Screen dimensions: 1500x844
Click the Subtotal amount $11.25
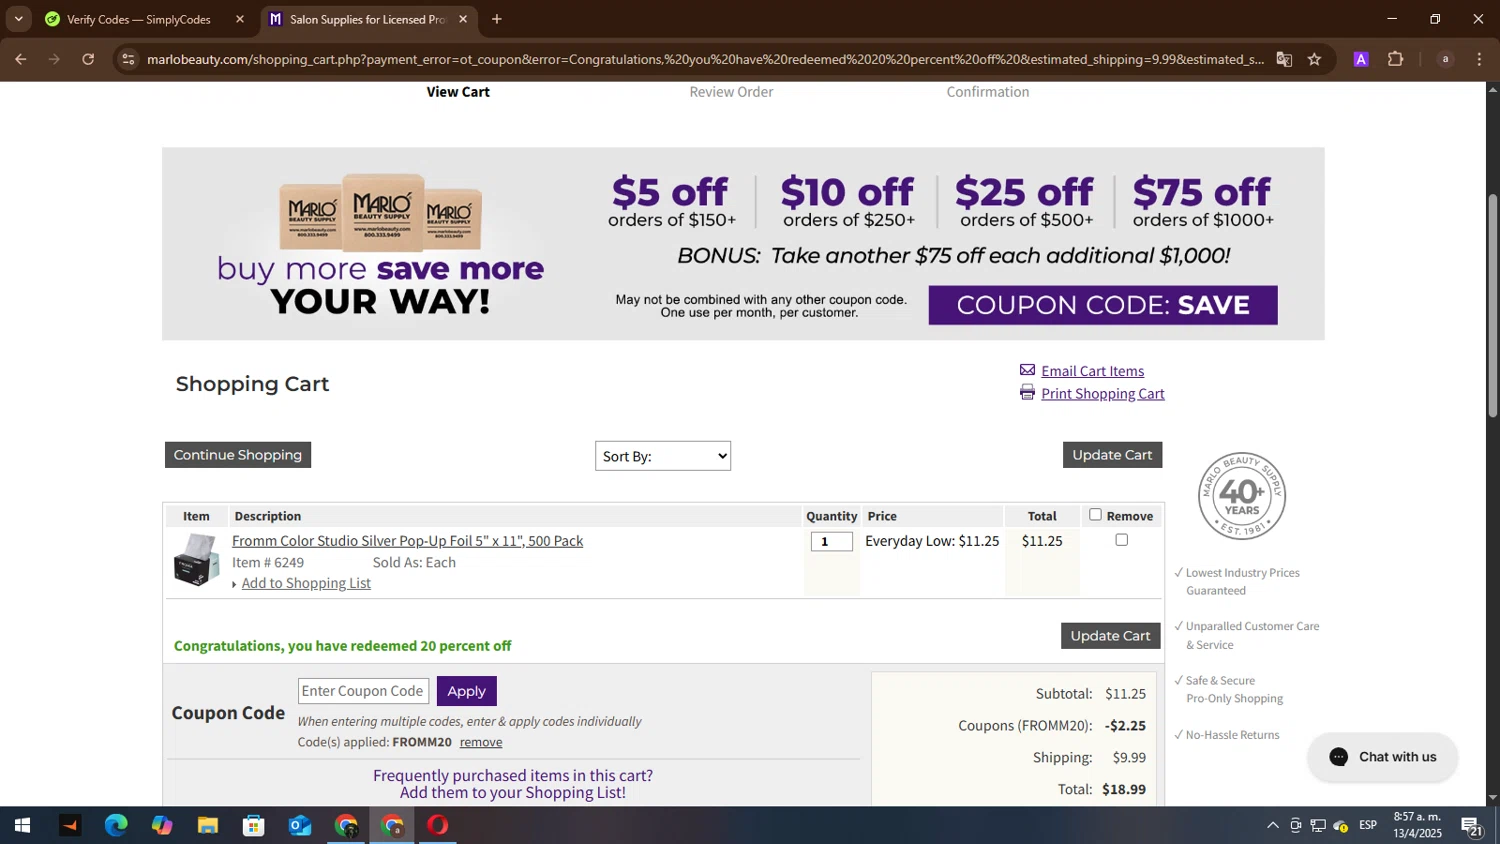click(1125, 694)
